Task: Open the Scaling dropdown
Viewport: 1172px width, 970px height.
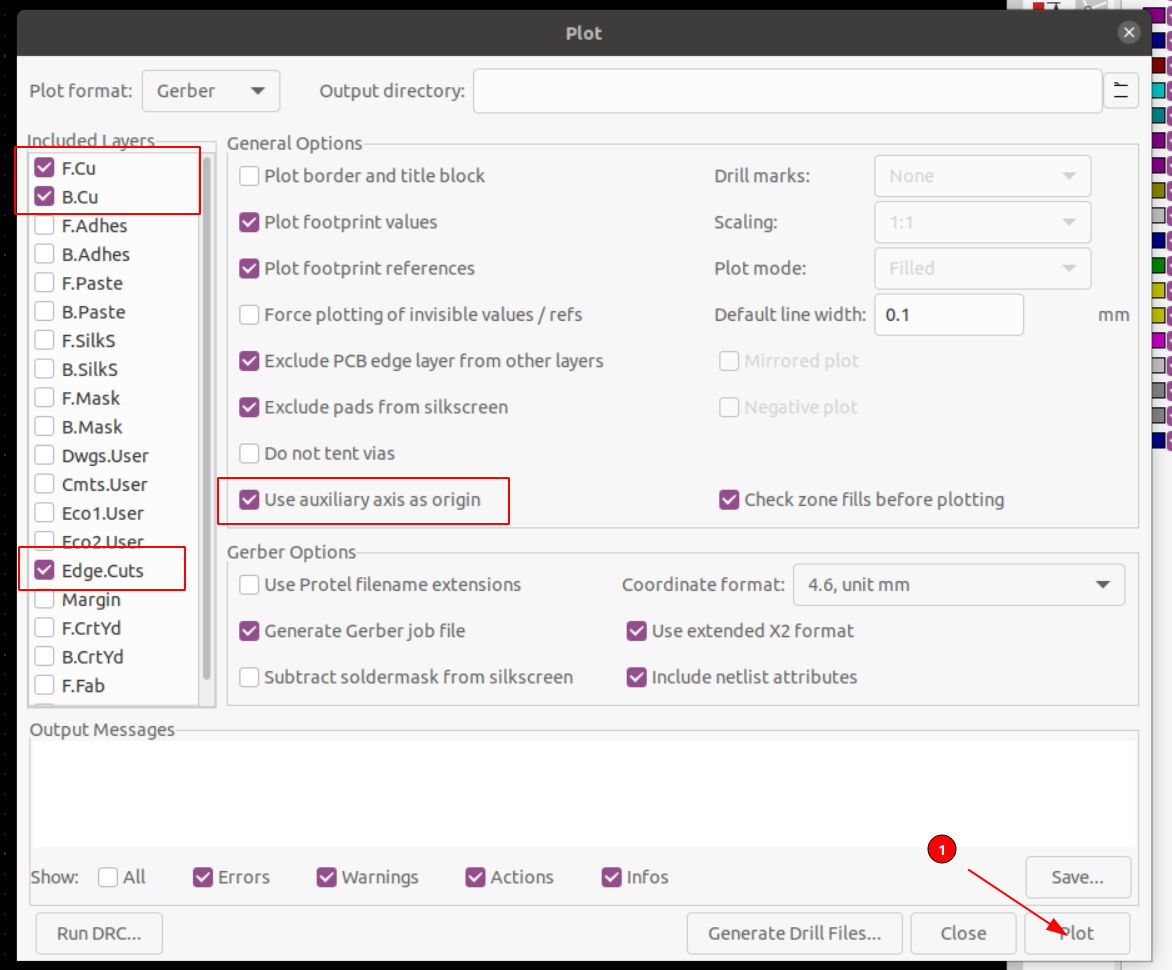Action: point(982,222)
